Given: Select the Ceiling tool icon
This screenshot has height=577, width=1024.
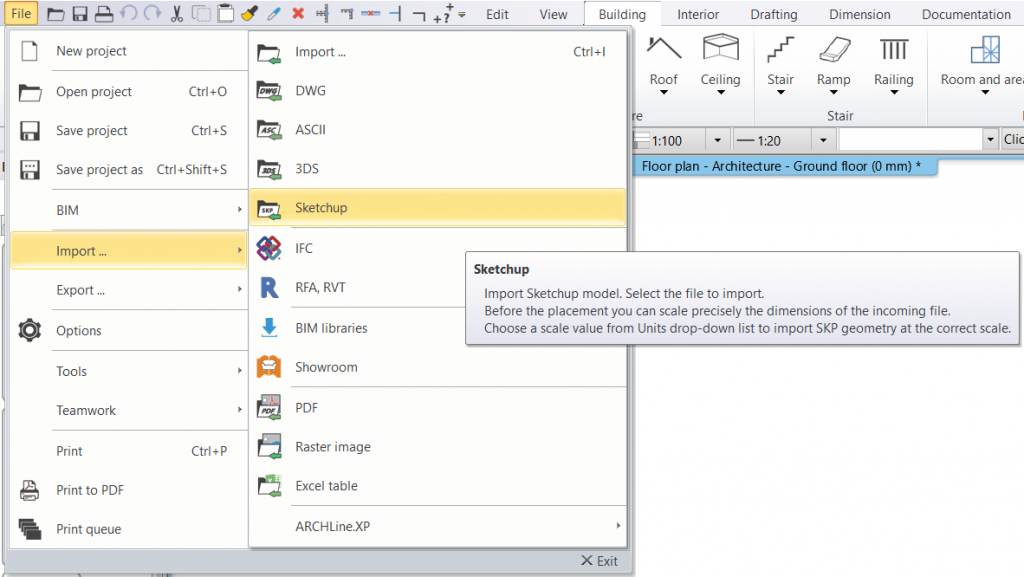Looking at the screenshot, I should 720,49.
